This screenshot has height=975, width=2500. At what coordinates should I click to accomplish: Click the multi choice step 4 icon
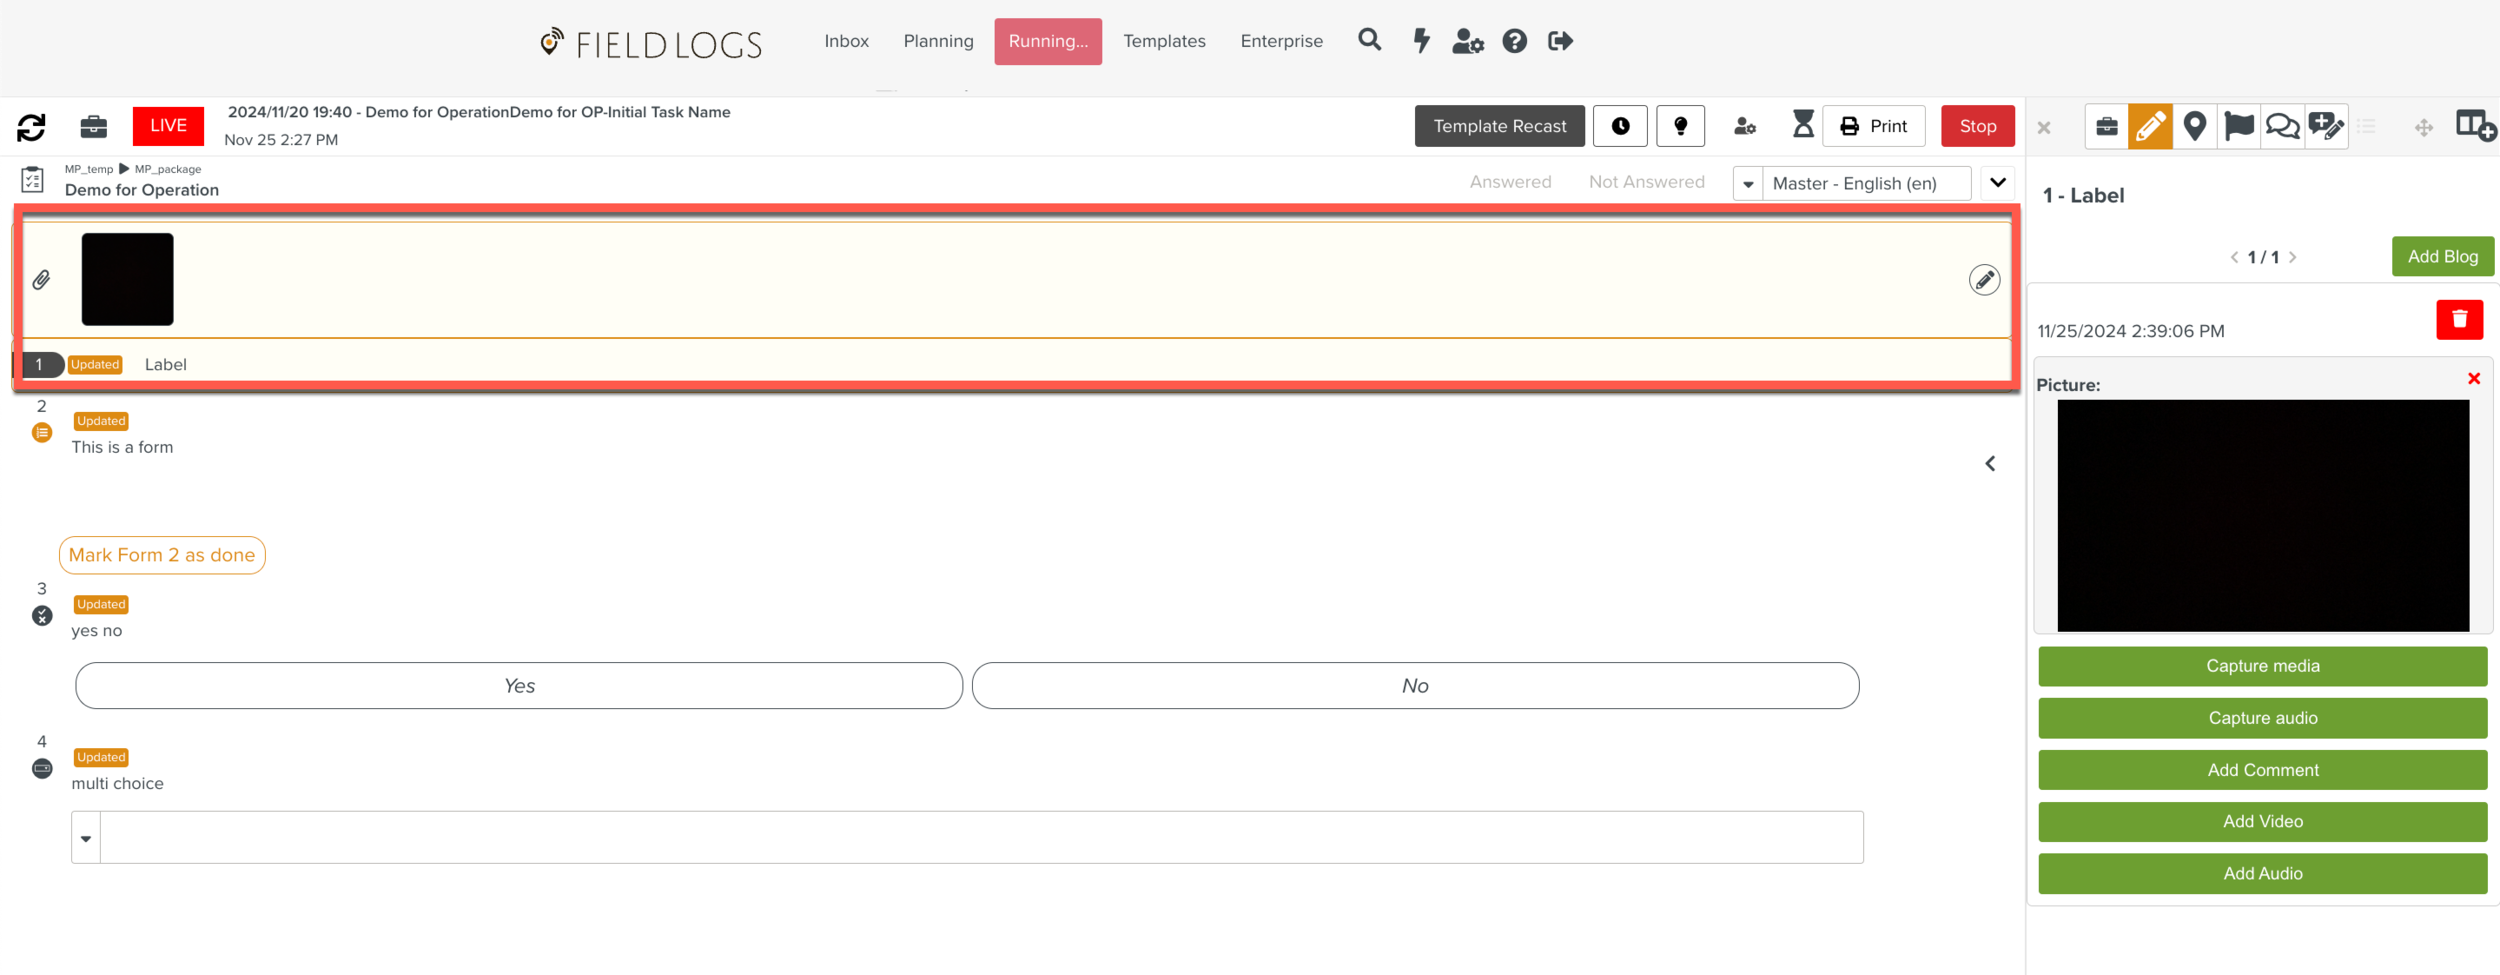(42, 768)
